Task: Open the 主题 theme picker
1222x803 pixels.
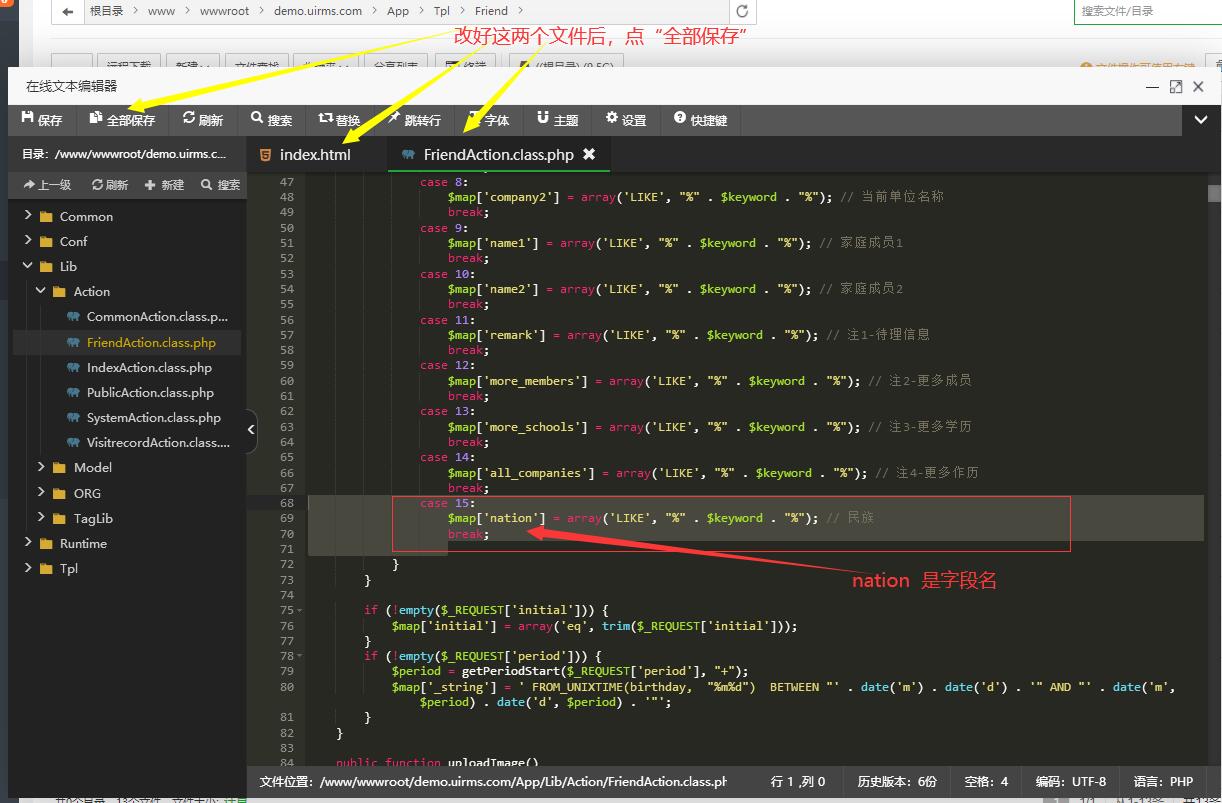Action: (557, 120)
